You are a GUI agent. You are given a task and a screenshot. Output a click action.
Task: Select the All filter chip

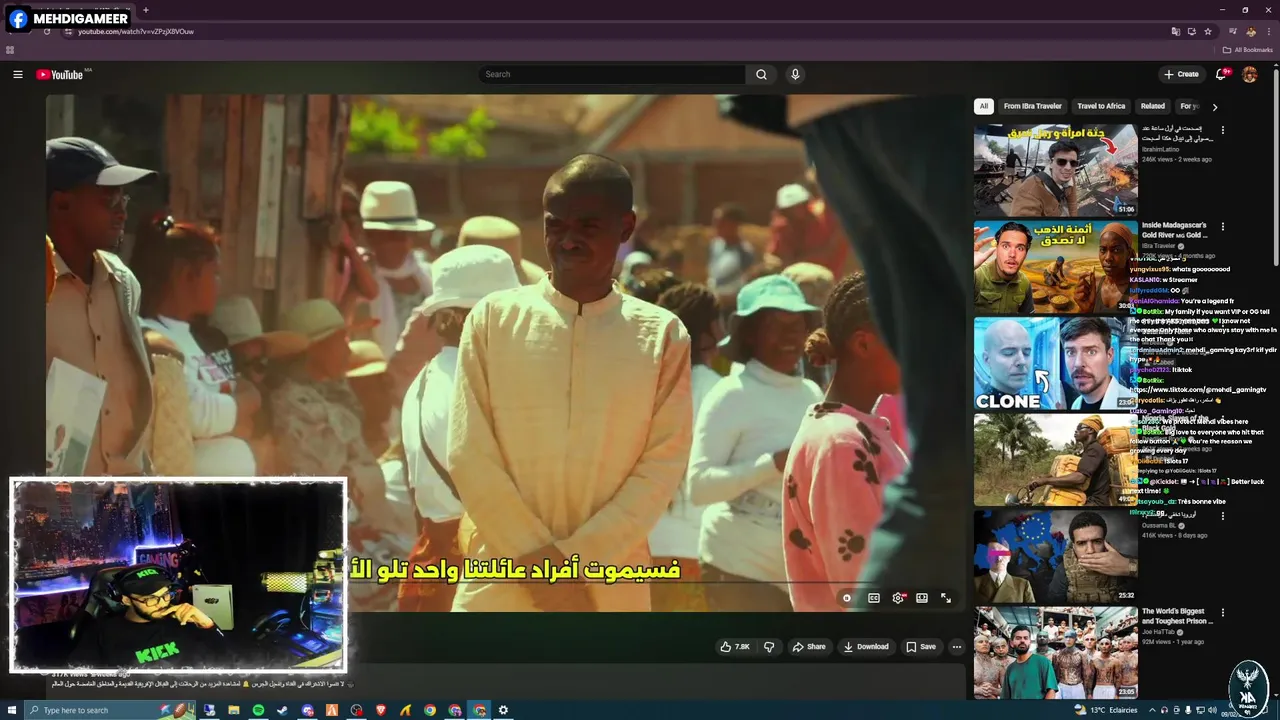(983, 106)
